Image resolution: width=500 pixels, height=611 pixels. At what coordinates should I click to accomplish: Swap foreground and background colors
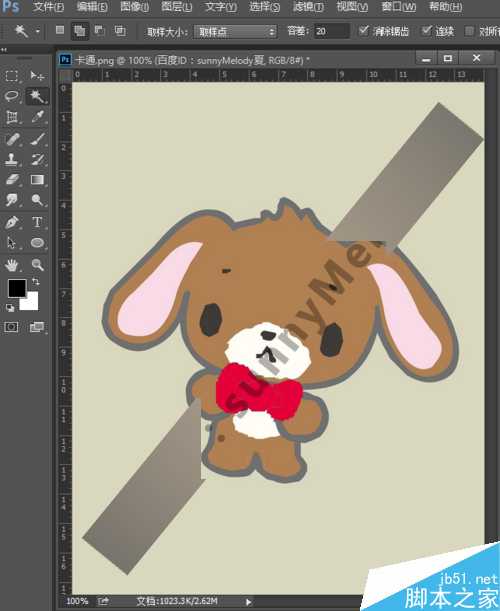coord(35,281)
